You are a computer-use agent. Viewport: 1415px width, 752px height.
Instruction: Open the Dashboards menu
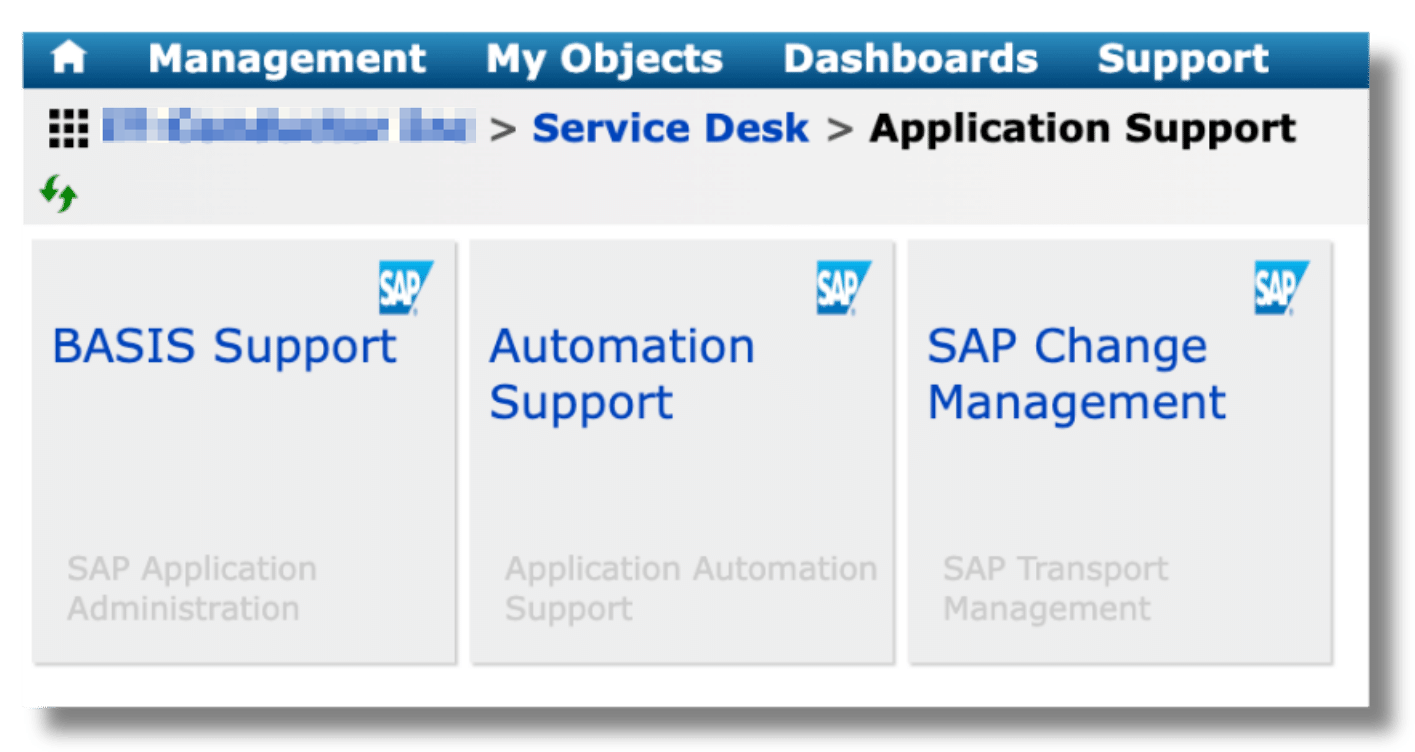pyautogui.click(x=910, y=59)
